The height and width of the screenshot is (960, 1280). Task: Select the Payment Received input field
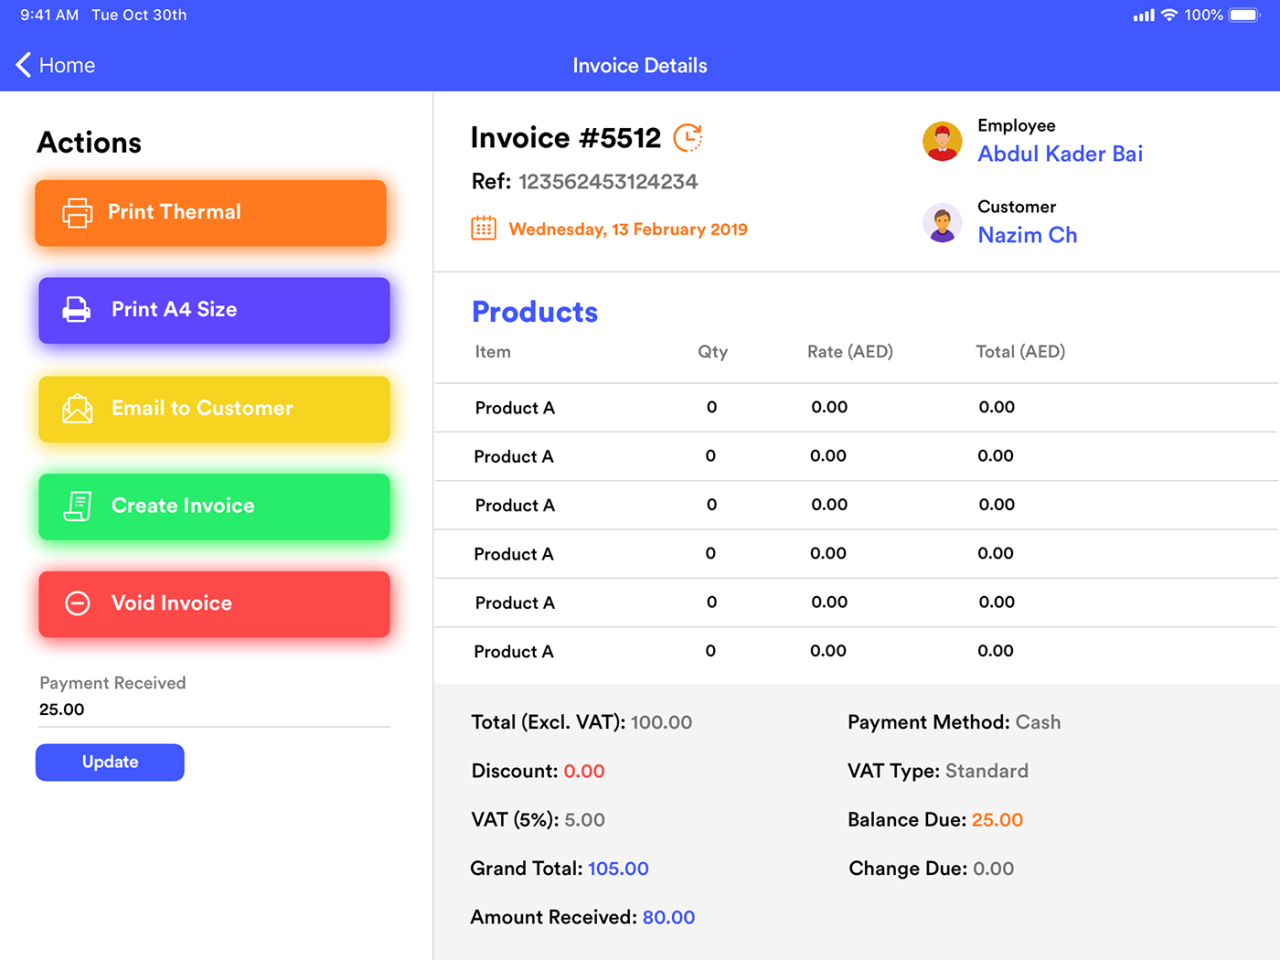(213, 710)
